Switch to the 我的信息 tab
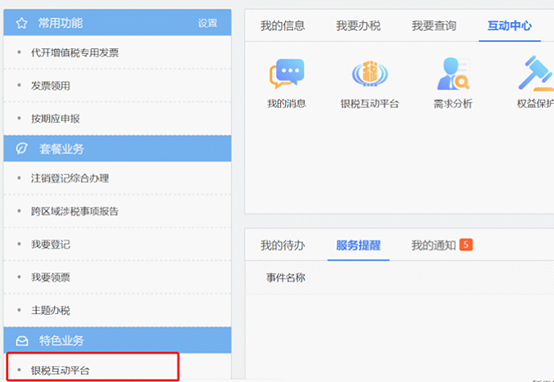Image resolution: width=554 pixels, height=382 pixels. [x=282, y=26]
